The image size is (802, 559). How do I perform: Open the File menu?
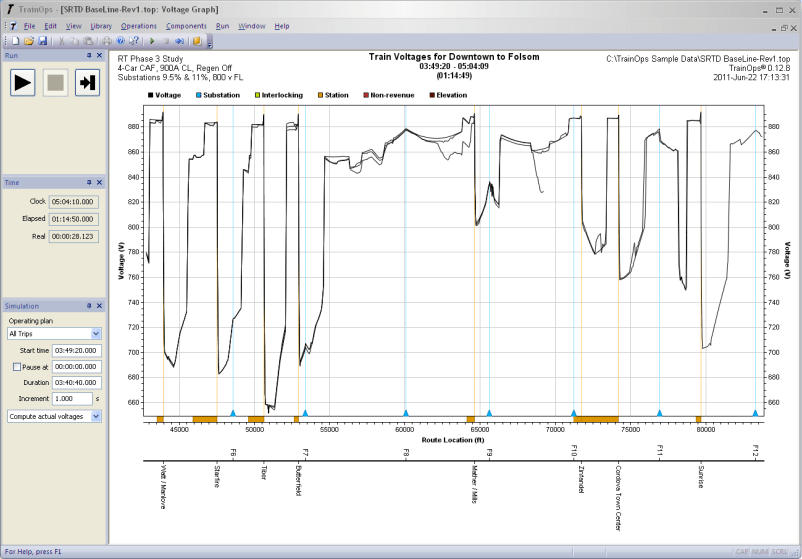(30, 26)
